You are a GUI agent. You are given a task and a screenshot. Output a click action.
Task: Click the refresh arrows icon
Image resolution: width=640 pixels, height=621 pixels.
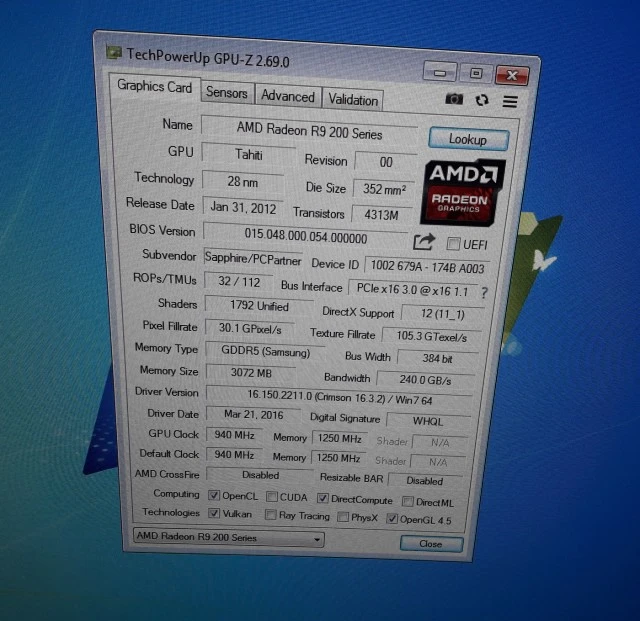click(x=482, y=100)
